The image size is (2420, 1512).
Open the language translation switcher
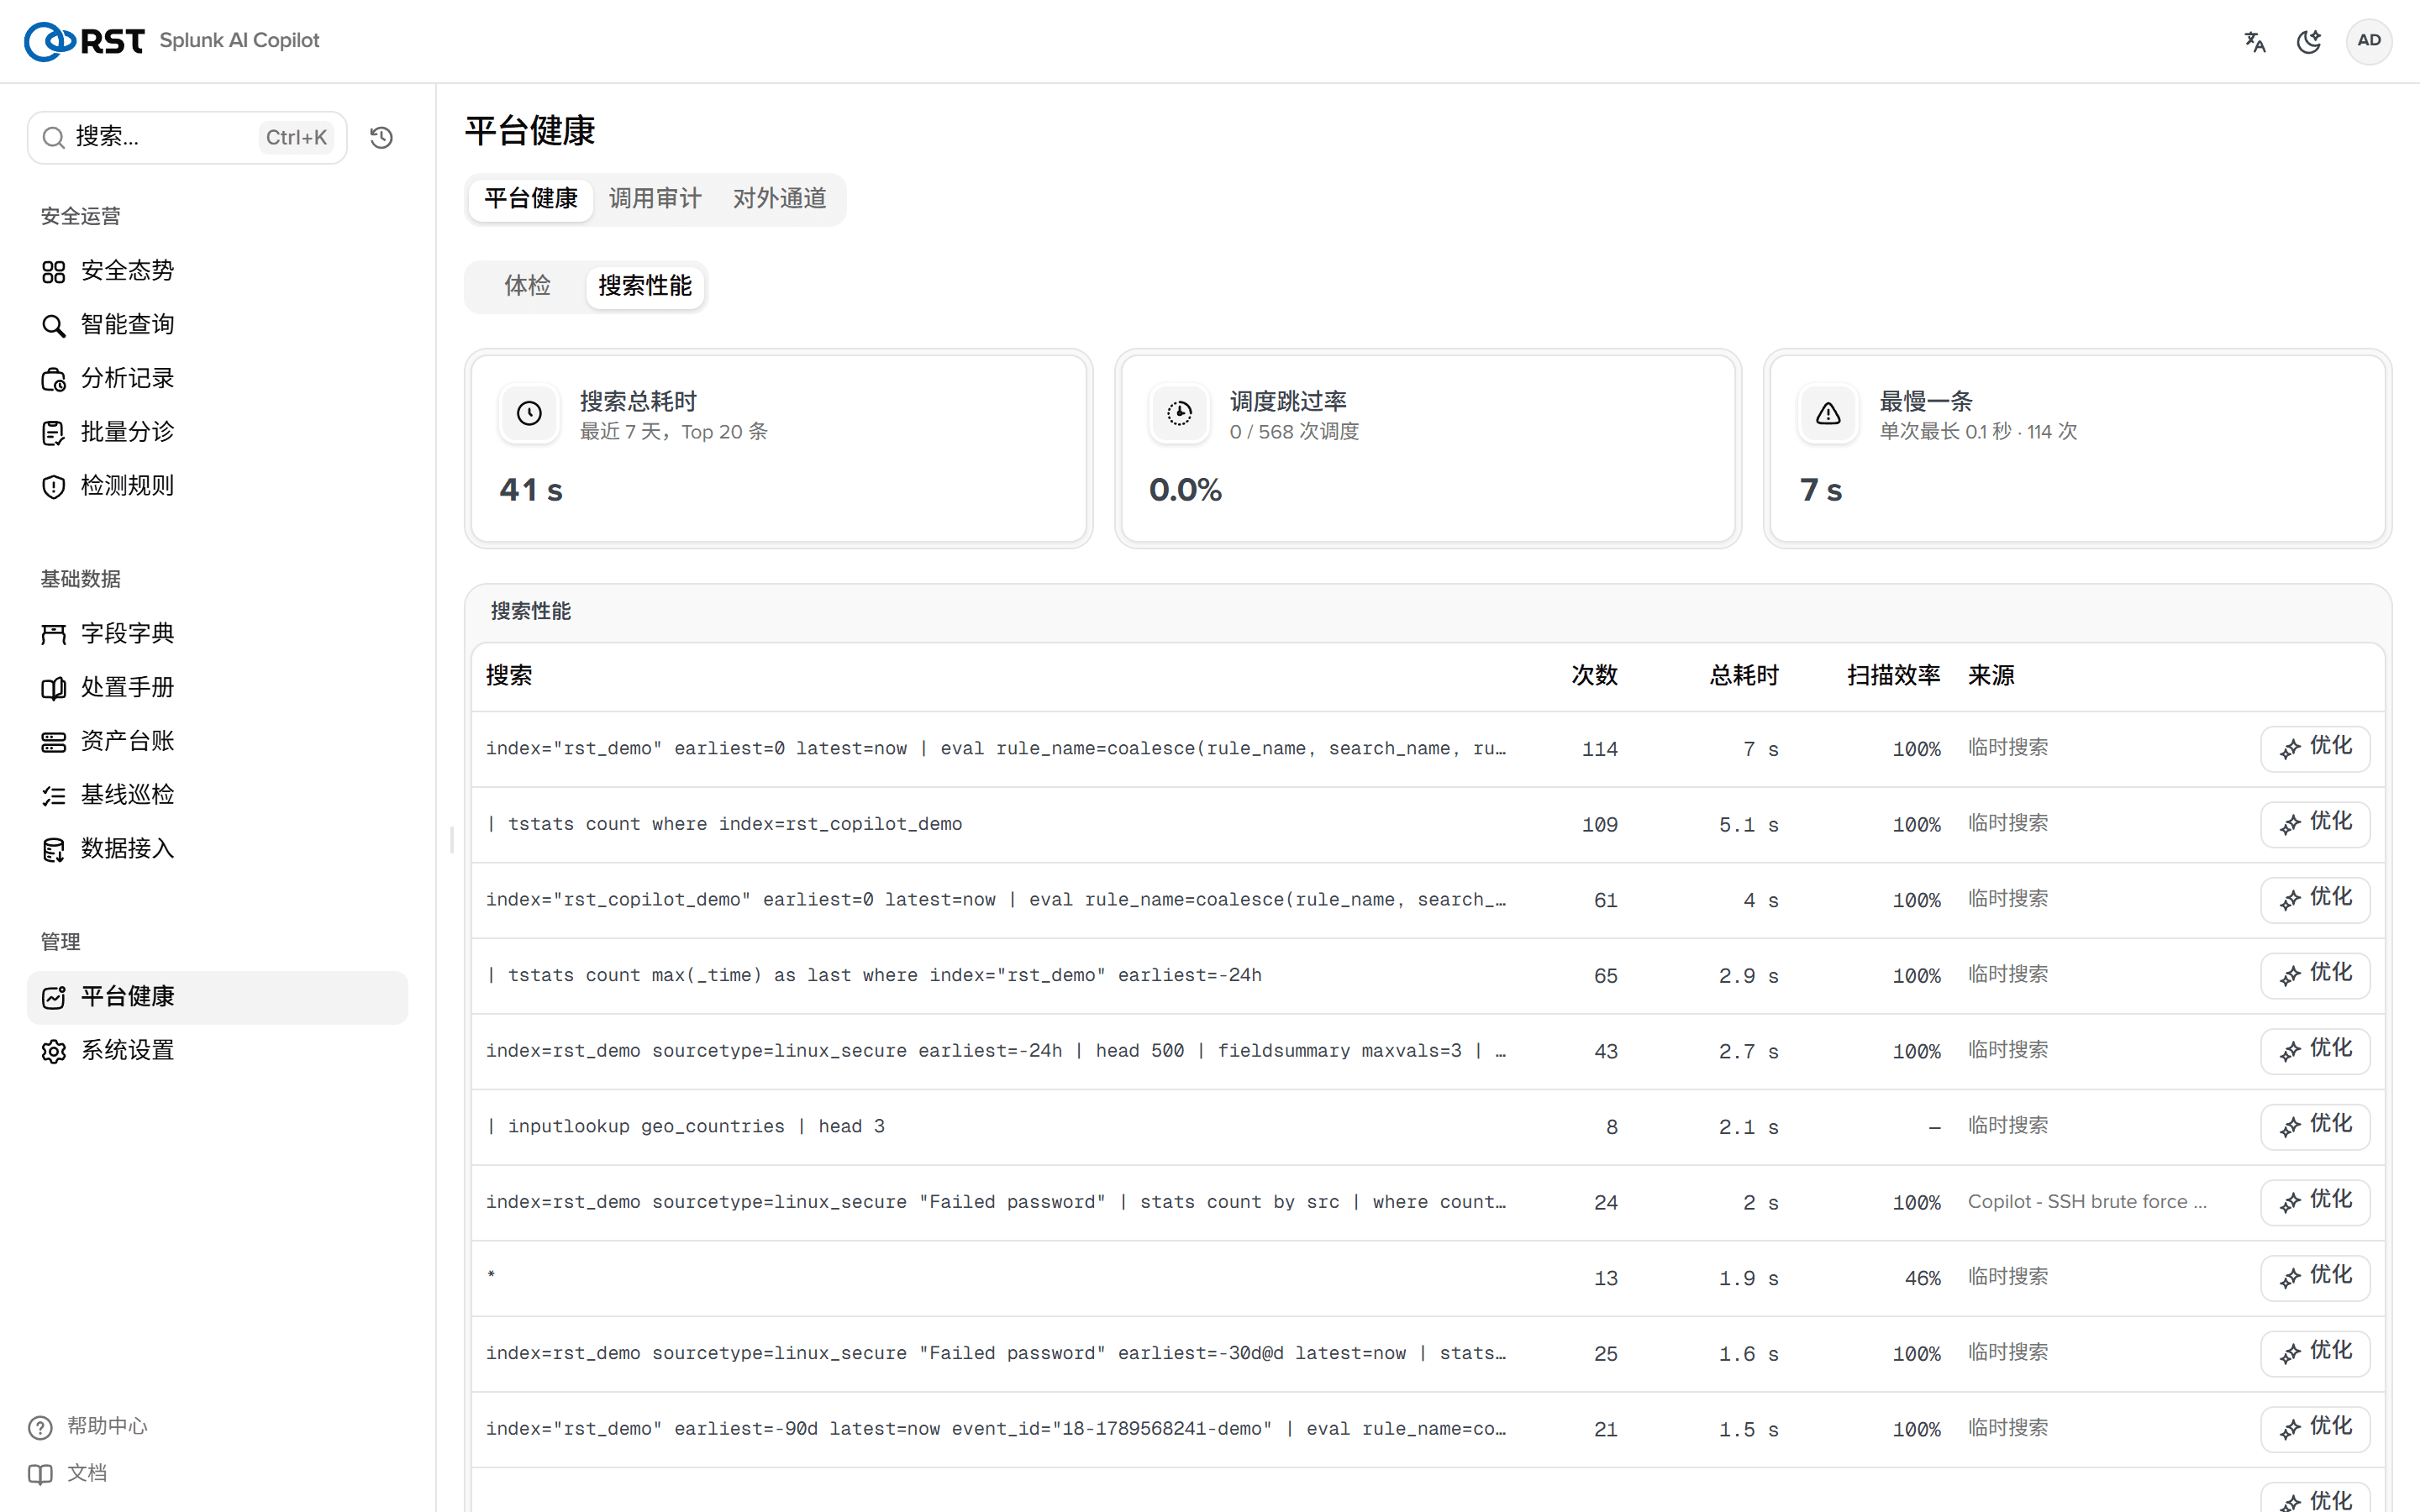[2254, 41]
